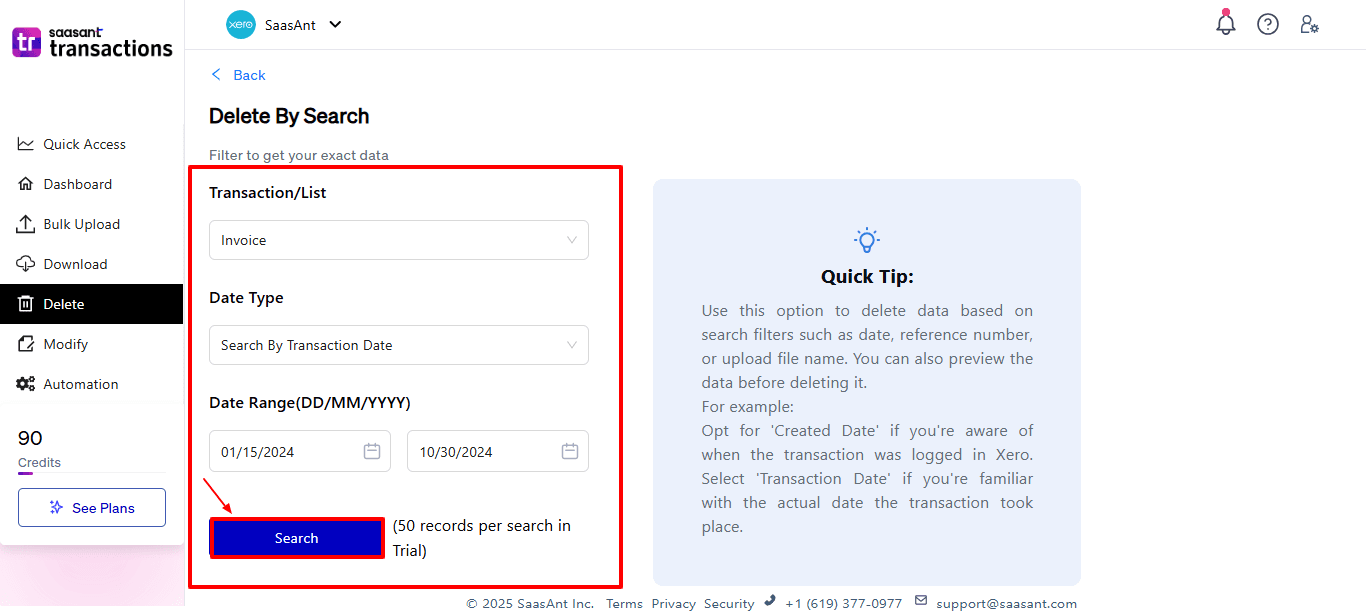Click the SaasAnt Transactions logo

tap(92, 43)
